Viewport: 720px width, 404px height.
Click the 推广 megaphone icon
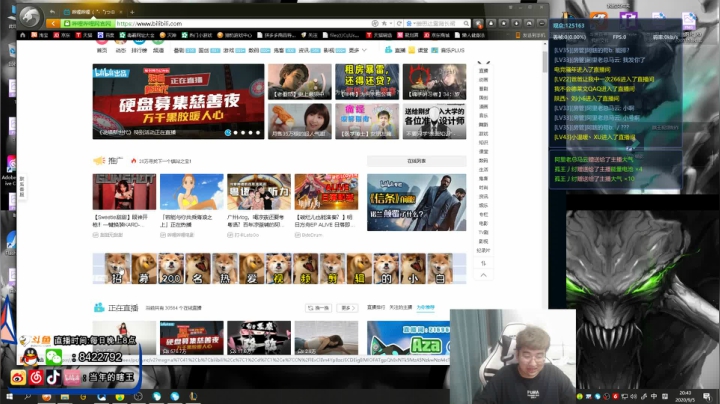pyautogui.click(x=99, y=161)
